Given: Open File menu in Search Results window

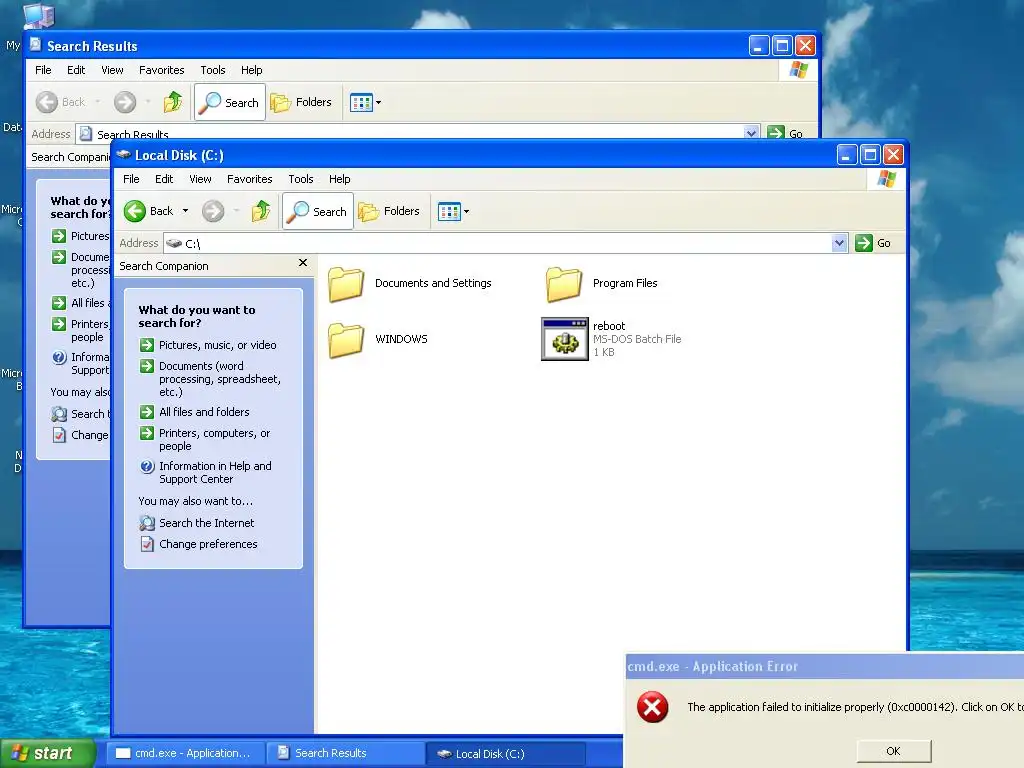Looking at the screenshot, I should tap(43, 70).
